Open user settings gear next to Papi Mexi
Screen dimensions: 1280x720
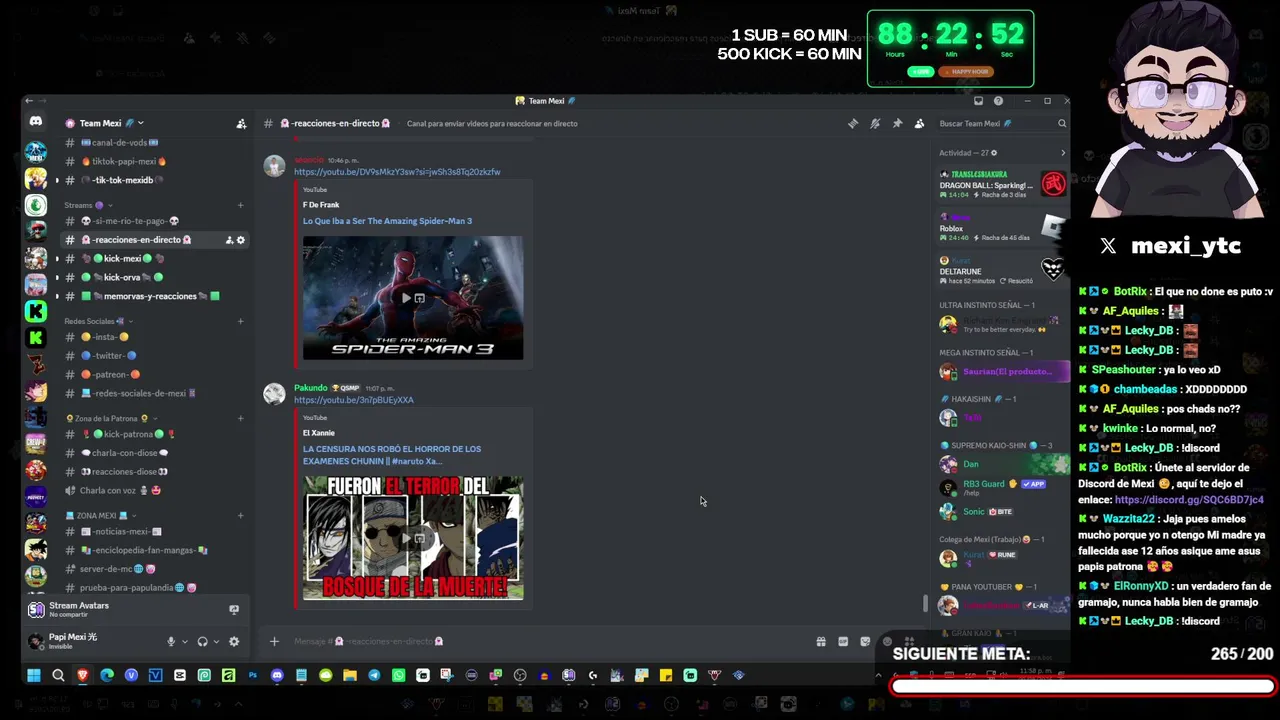(x=234, y=642)
